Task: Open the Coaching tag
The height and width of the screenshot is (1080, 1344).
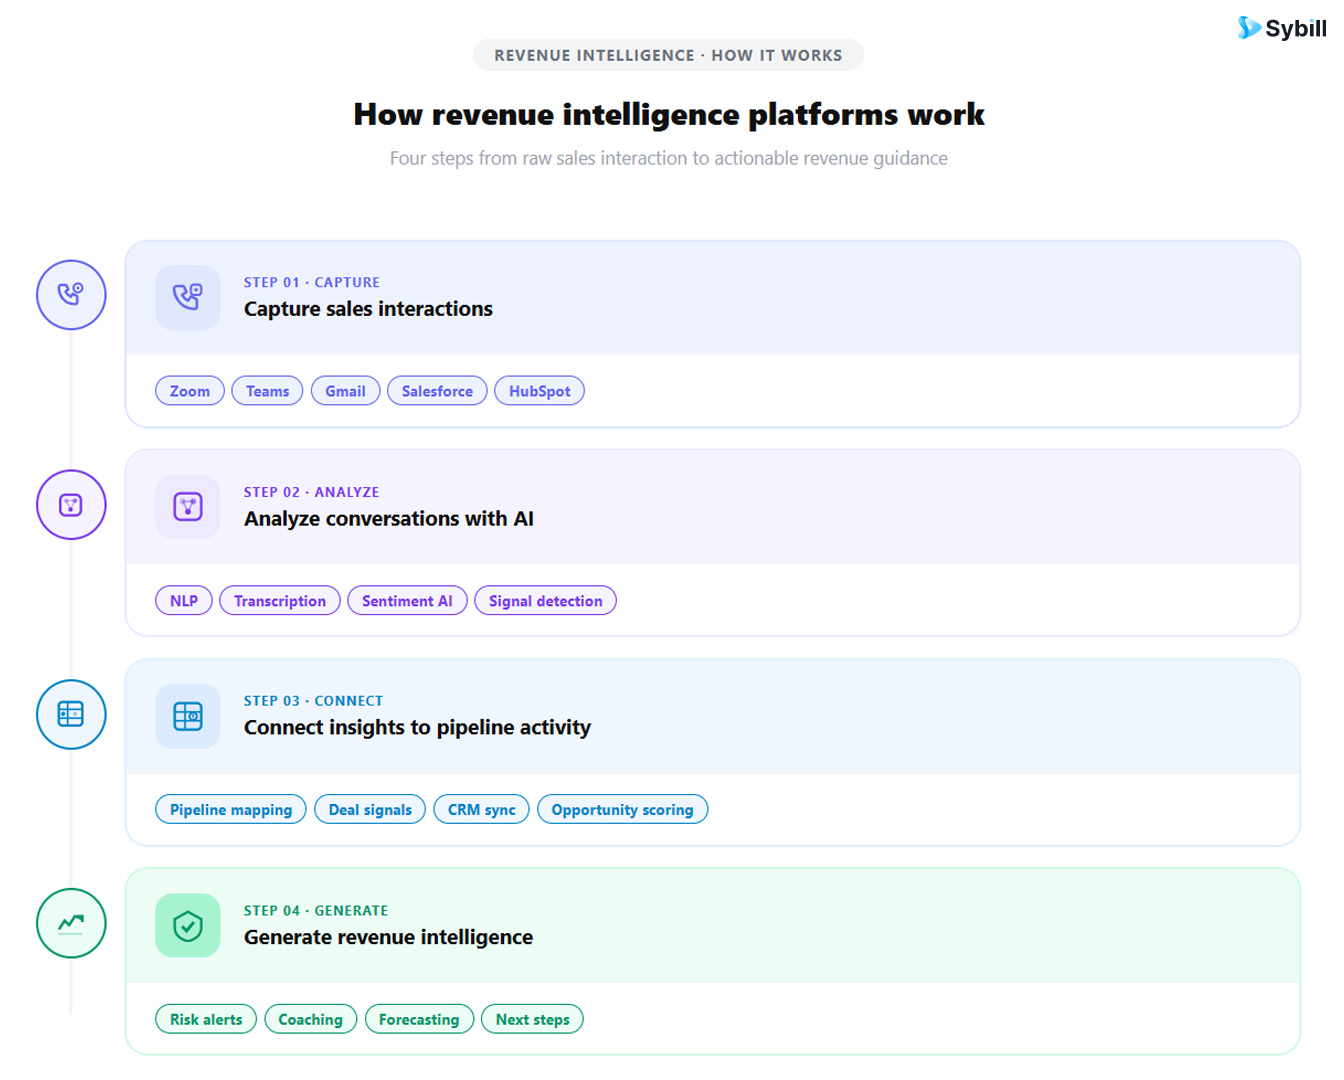Action: (x=310, y=1019)
